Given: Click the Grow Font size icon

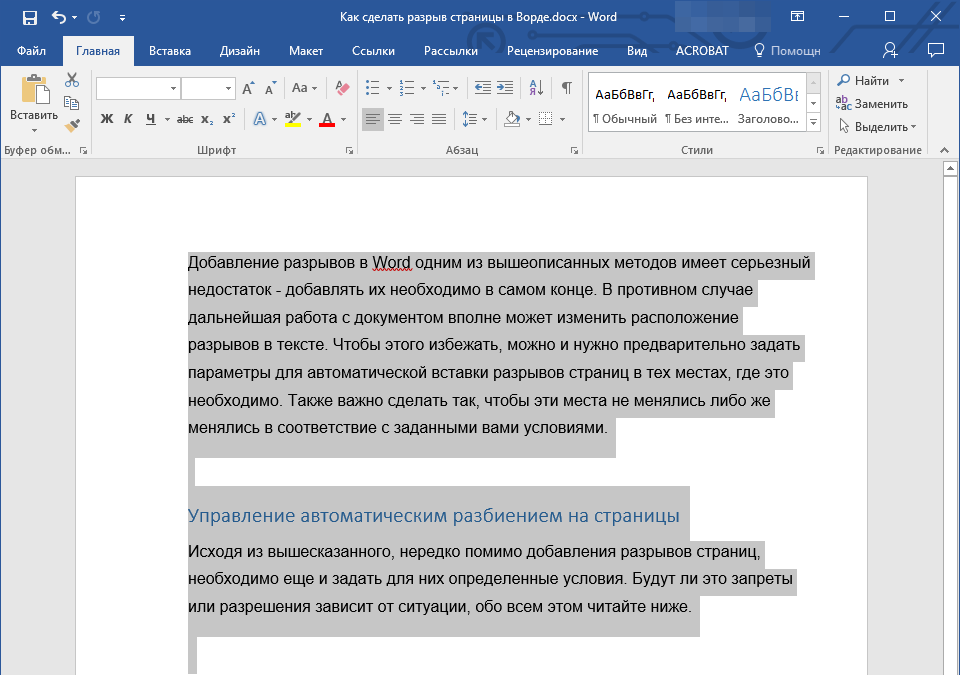Looking at the screenshot, I should point(248,88).
